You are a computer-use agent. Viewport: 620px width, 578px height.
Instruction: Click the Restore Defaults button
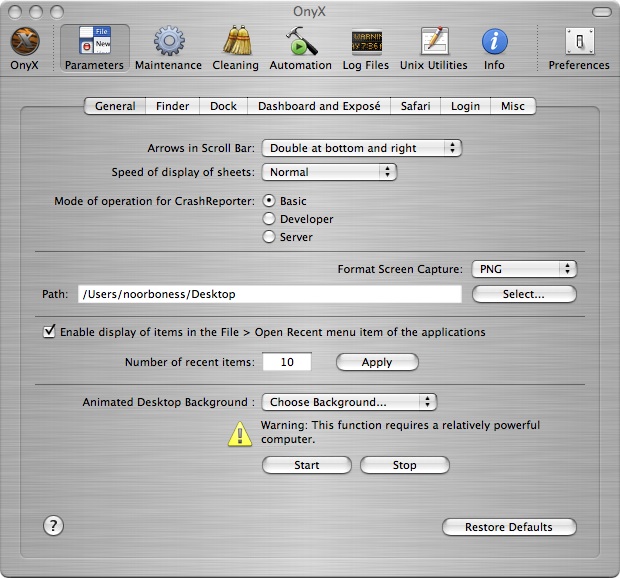click(509, 527)
